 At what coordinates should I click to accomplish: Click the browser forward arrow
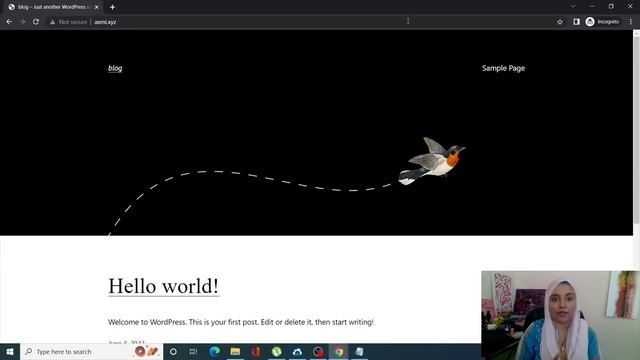(x=22, y=22)
